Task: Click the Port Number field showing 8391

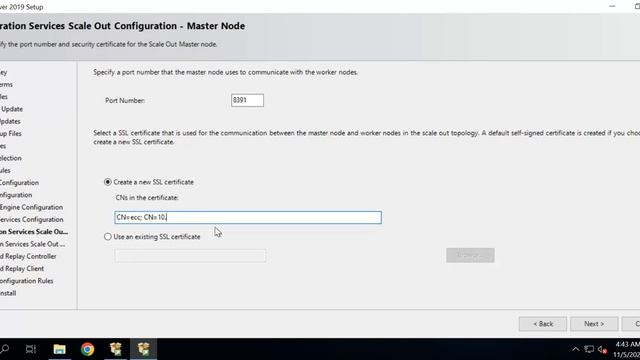Action: (x=247, y=100)
